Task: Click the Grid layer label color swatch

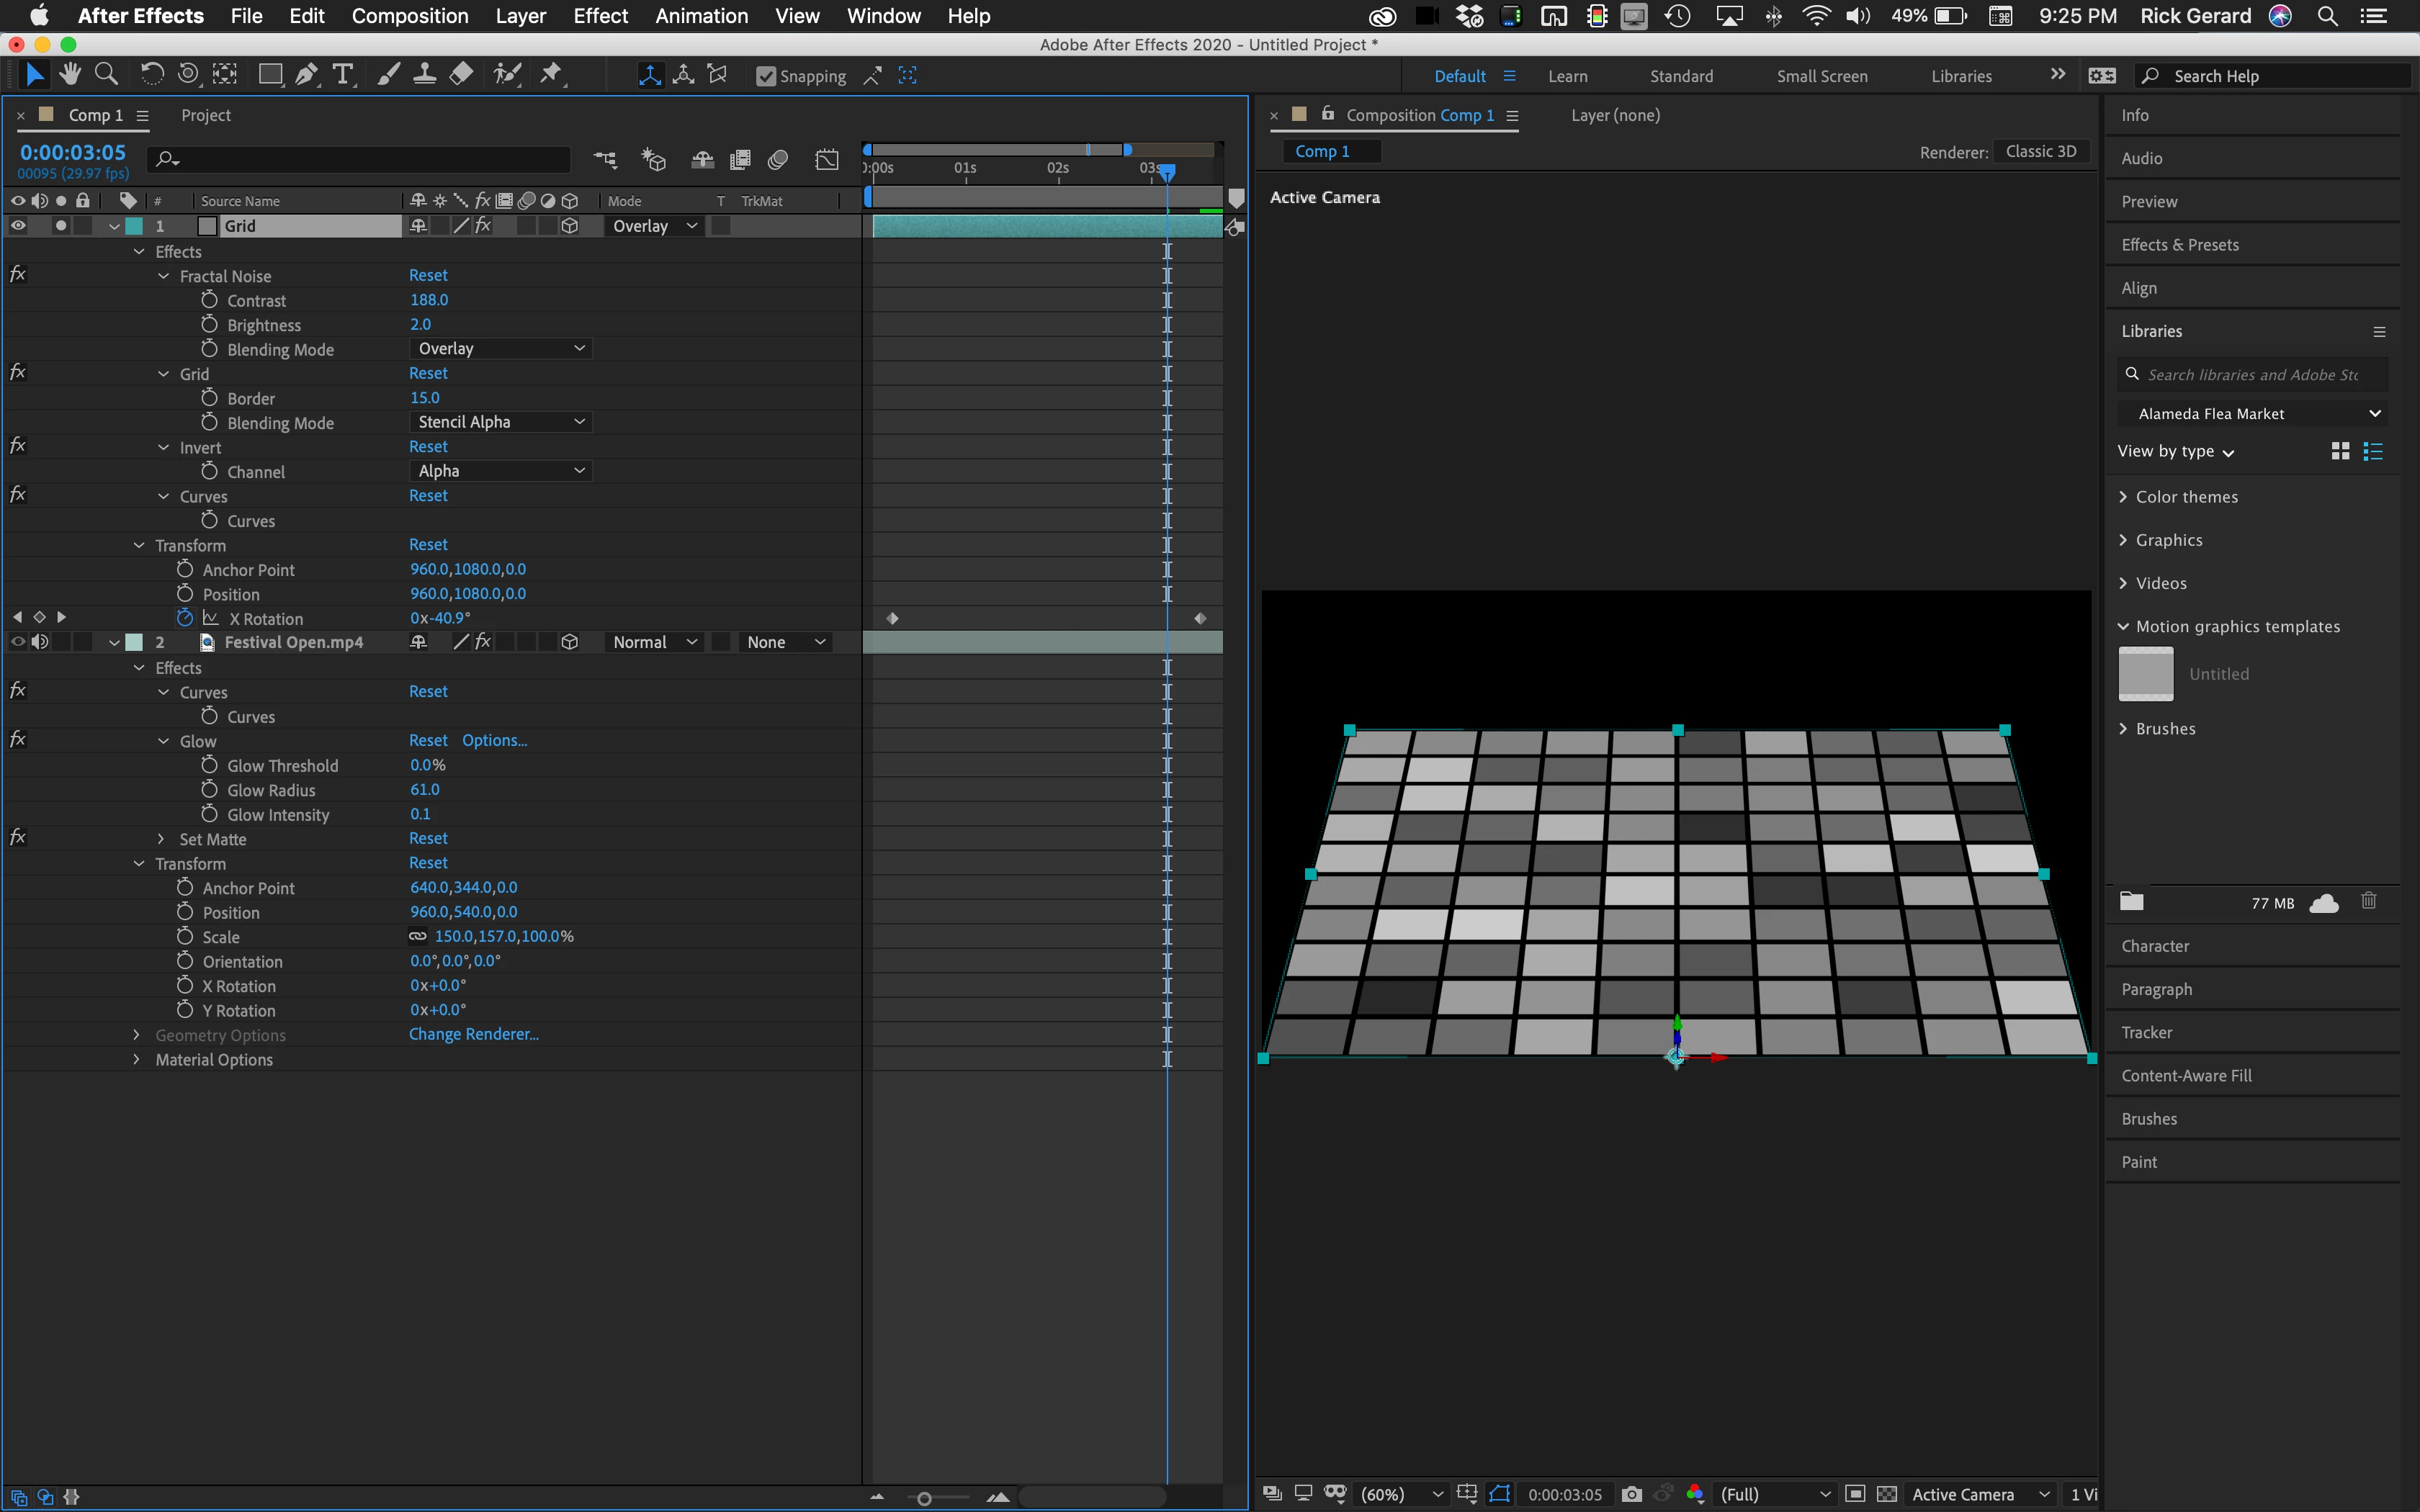Action: click(134, 226)
